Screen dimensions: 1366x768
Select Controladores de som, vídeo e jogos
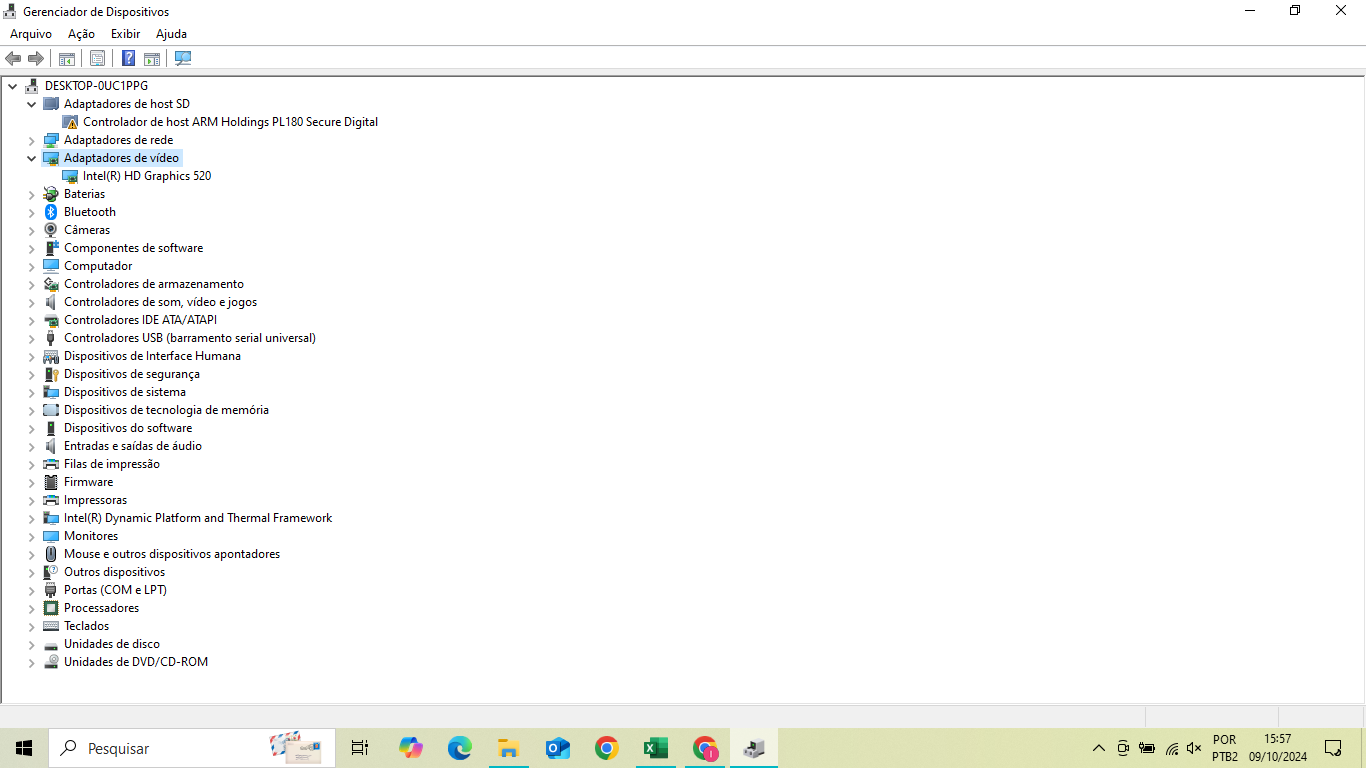pyautogui.click(x=160, y=302)
